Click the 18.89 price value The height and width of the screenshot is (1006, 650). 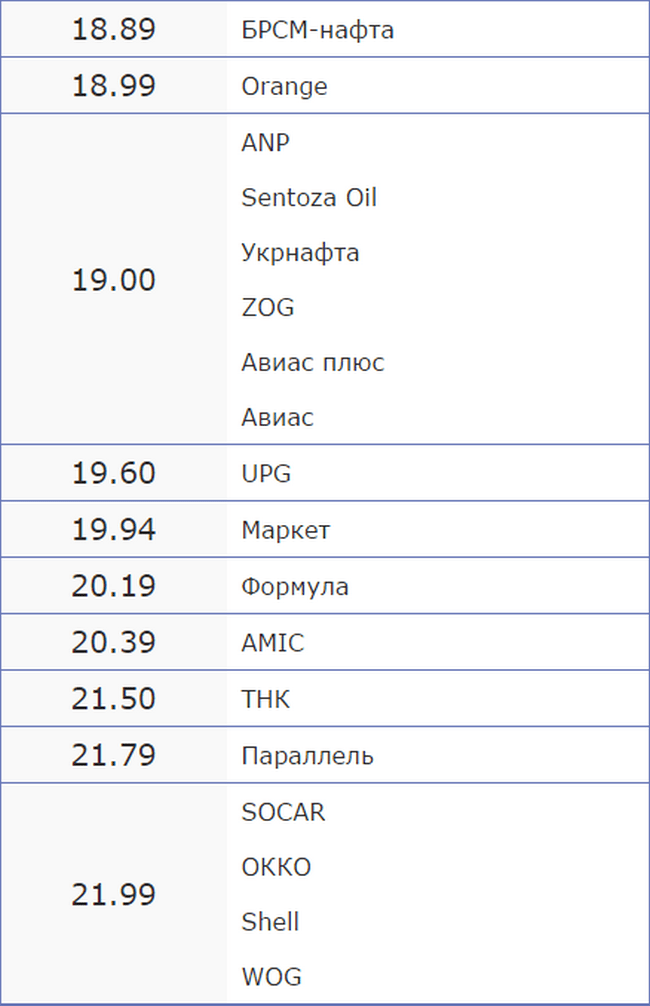[114, 30]
